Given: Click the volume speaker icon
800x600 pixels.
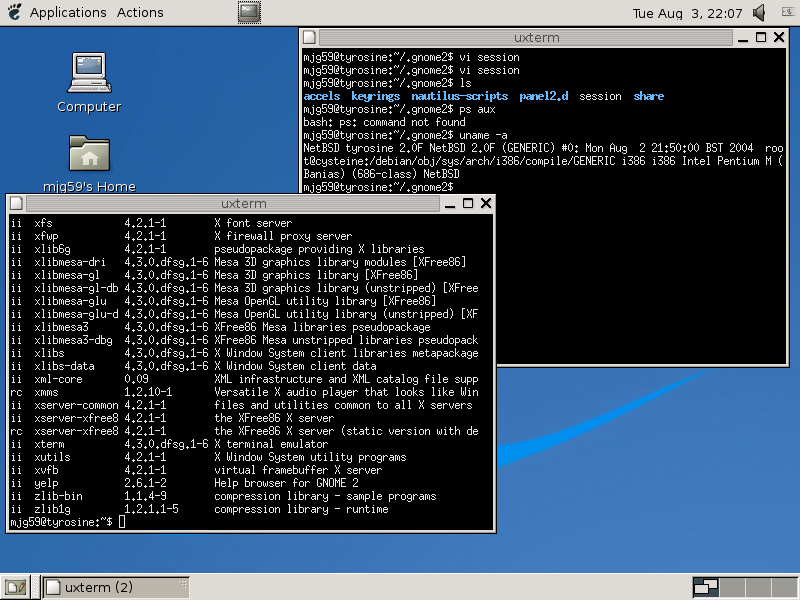Looking at the screenshot, I should (x=760, y=13).
